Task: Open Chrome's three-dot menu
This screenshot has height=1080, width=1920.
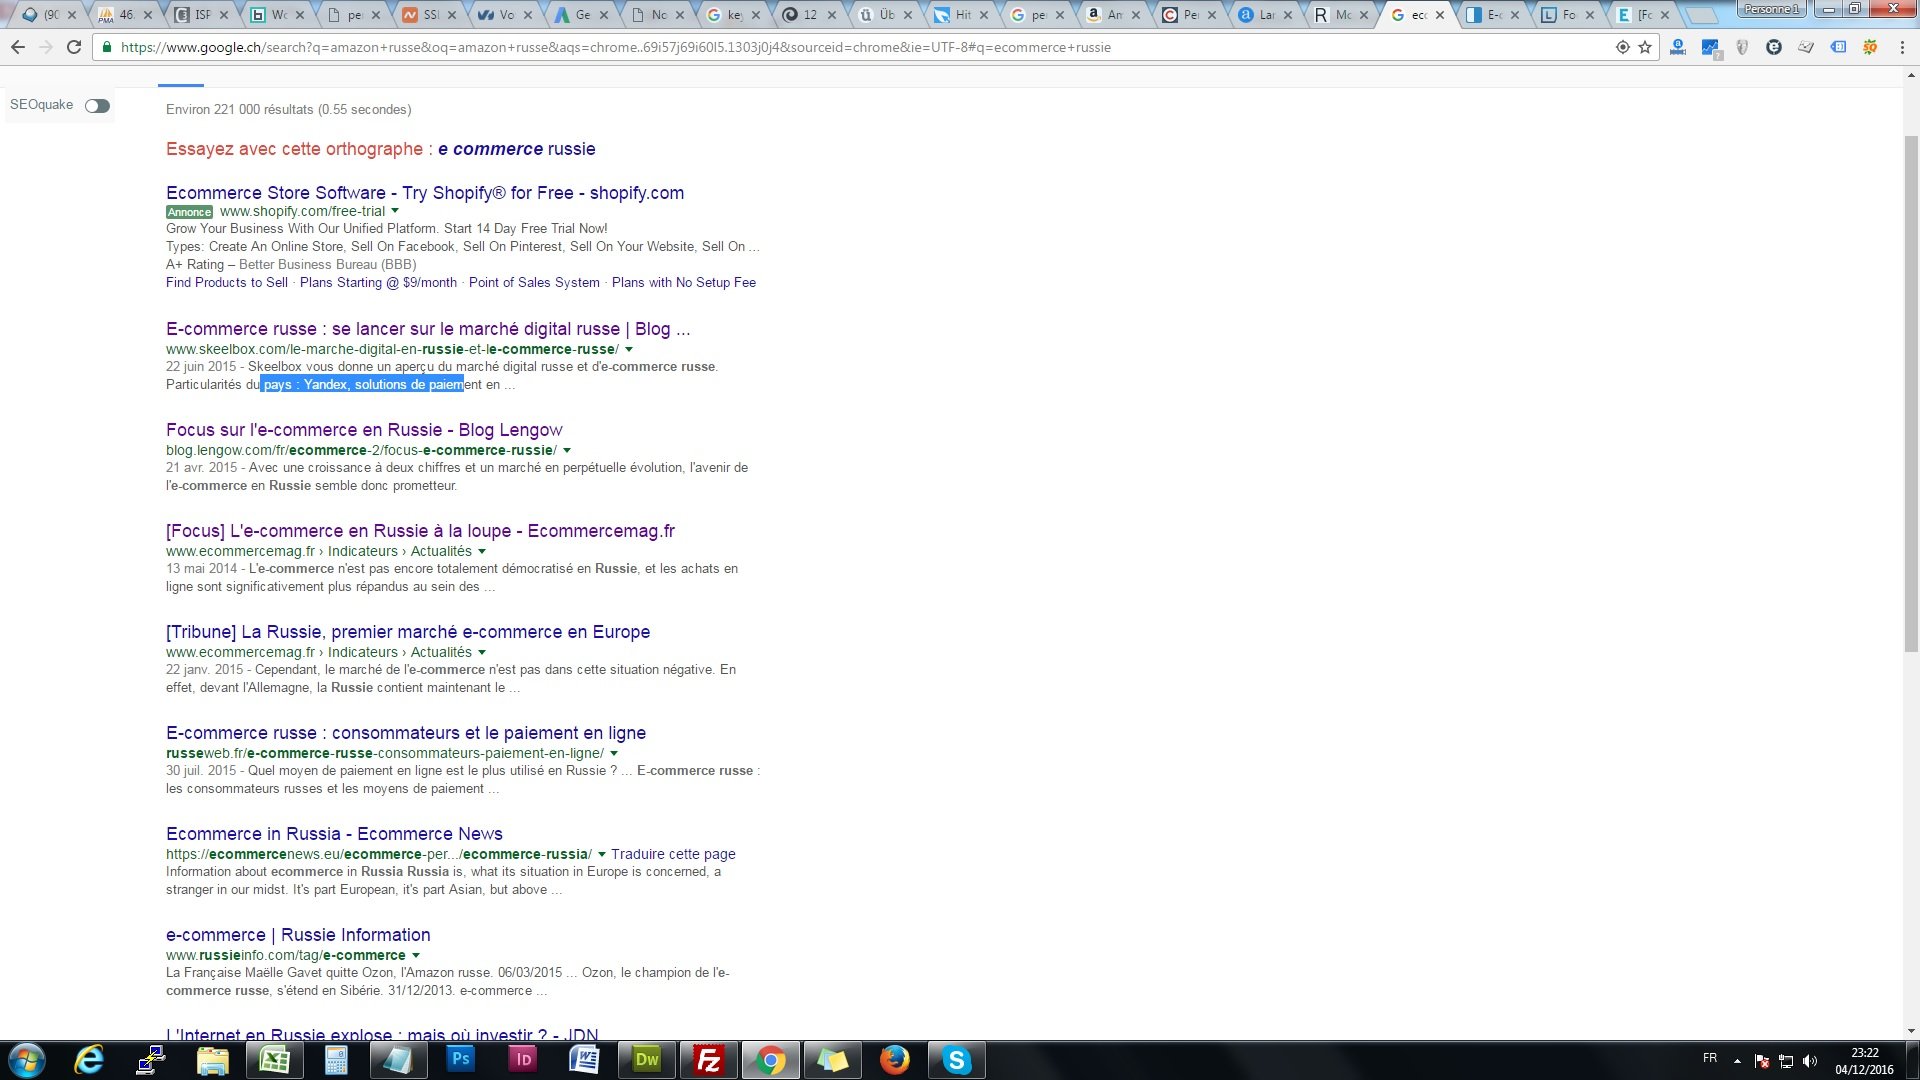Action: (1902, 47)
